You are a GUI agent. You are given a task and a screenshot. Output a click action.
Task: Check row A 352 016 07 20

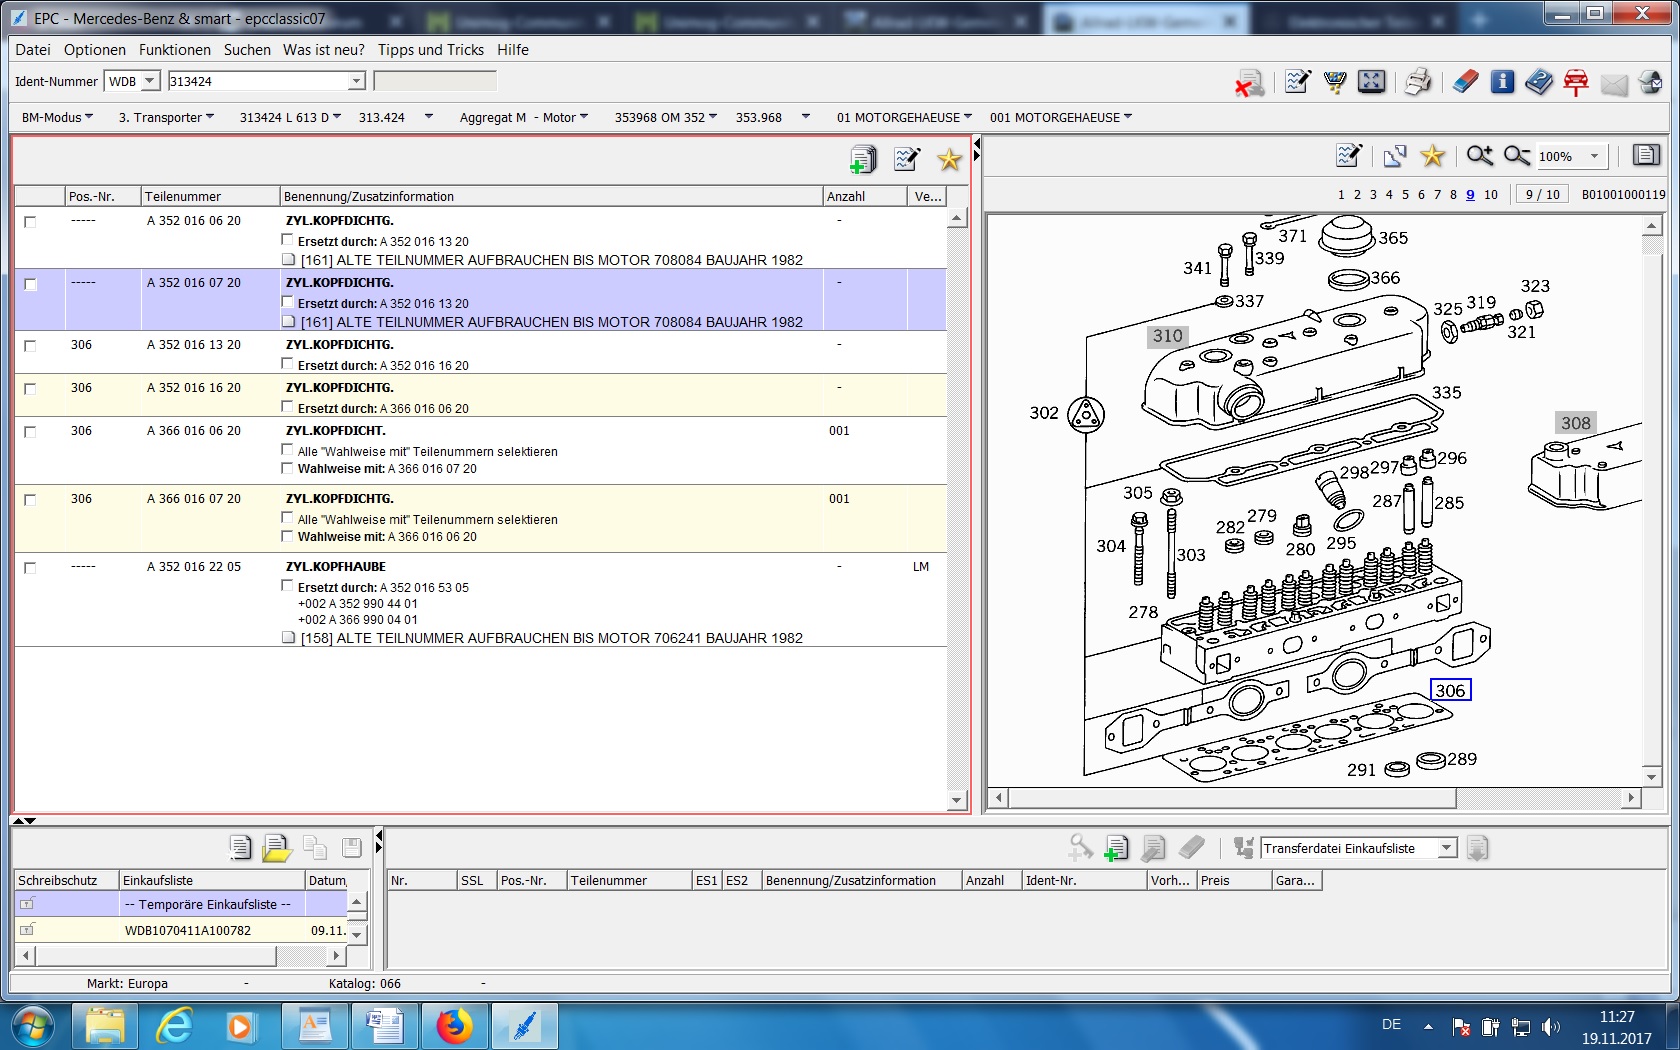click(x=30, y=284)
